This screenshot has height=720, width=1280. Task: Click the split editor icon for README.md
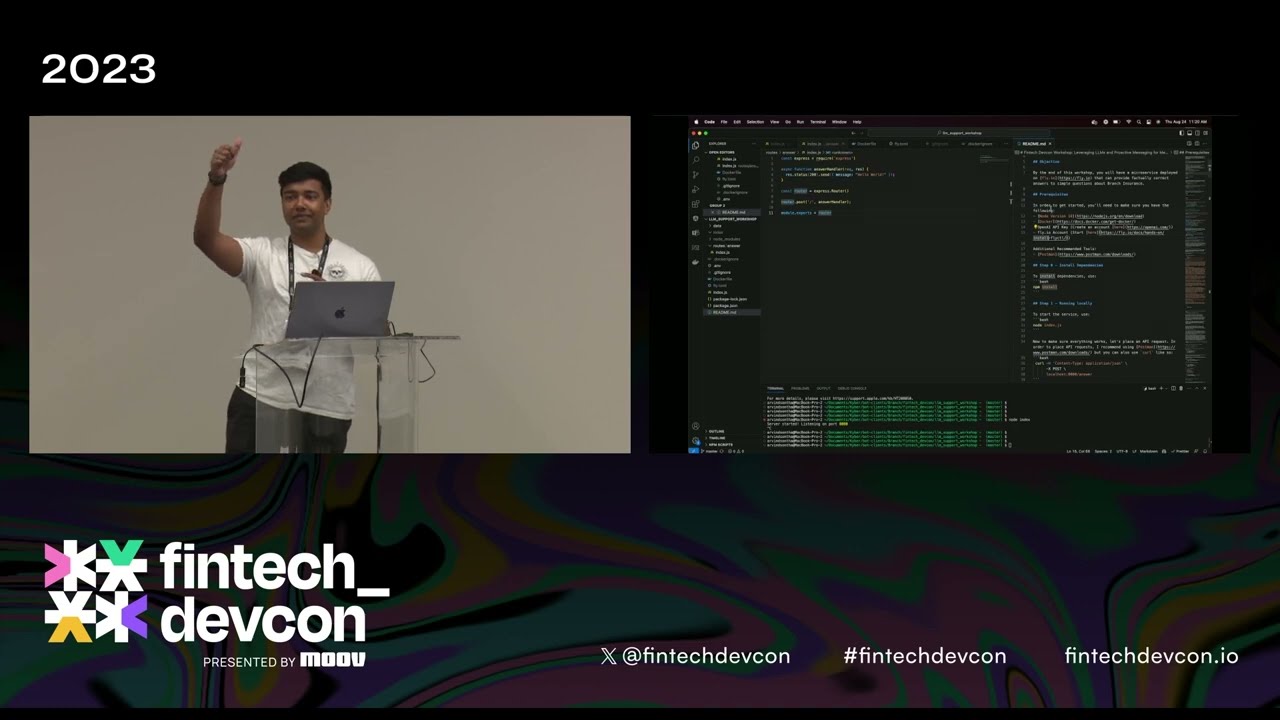(1197, 143)
